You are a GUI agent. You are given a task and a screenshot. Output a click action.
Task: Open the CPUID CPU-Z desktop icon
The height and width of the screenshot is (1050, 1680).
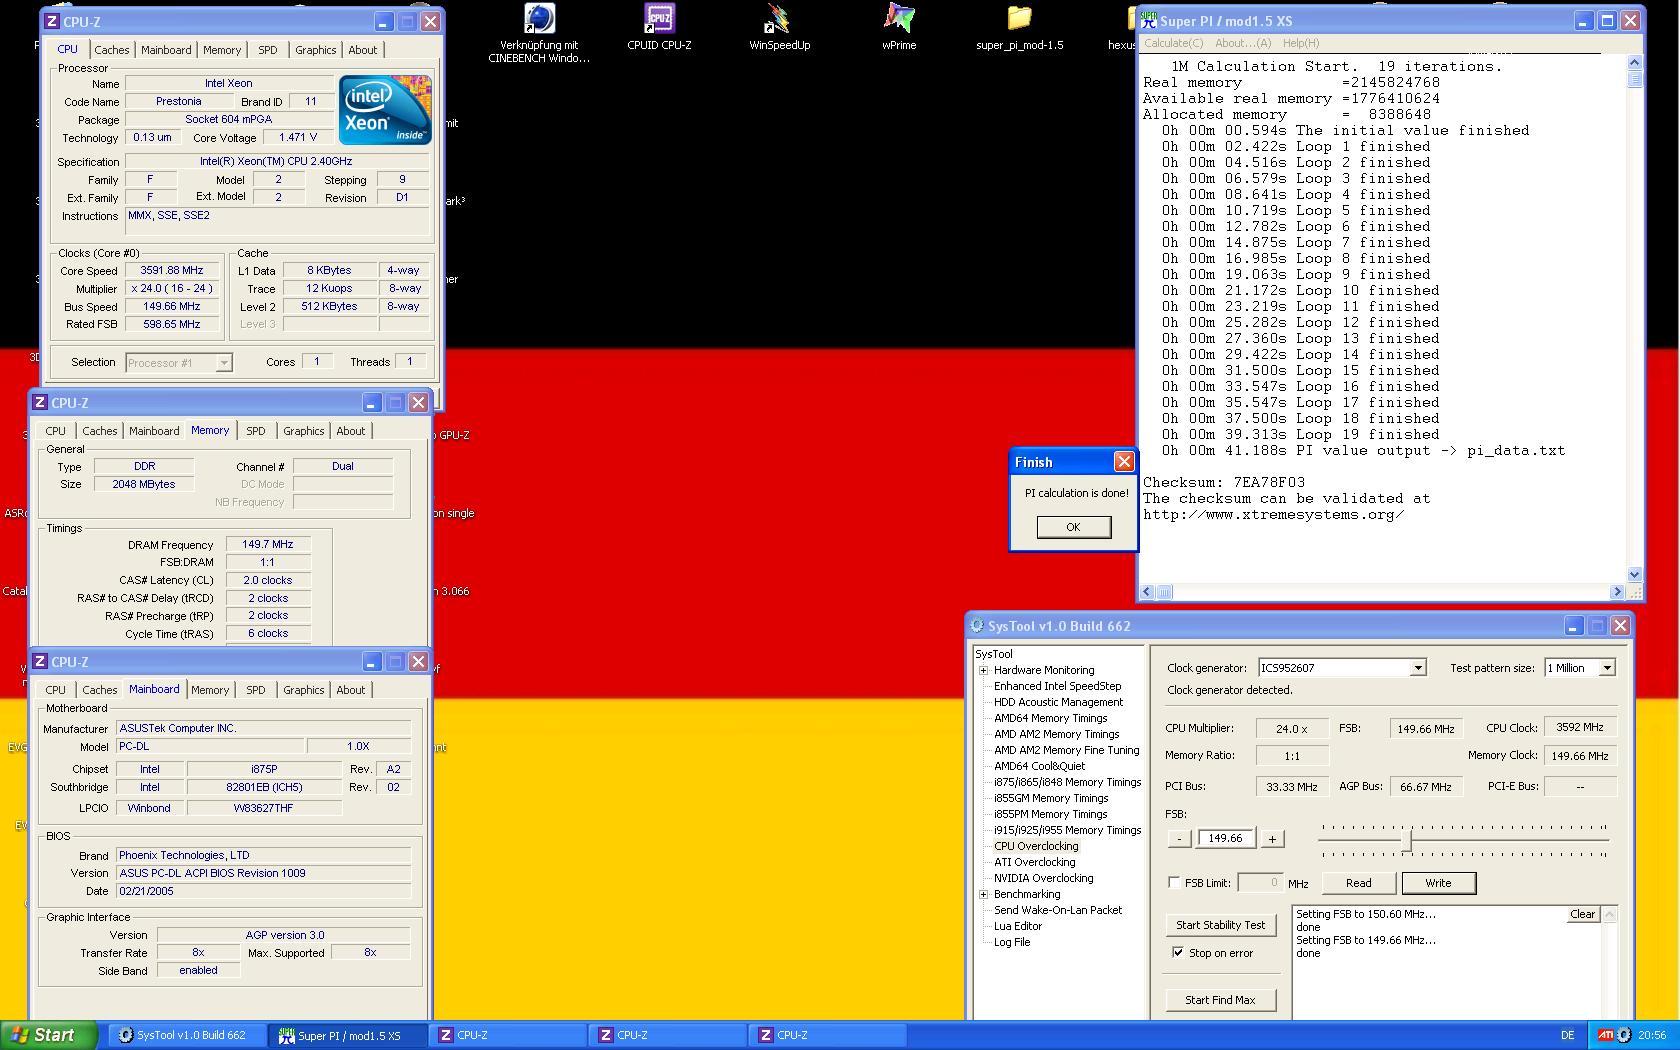tap(659, 19)
